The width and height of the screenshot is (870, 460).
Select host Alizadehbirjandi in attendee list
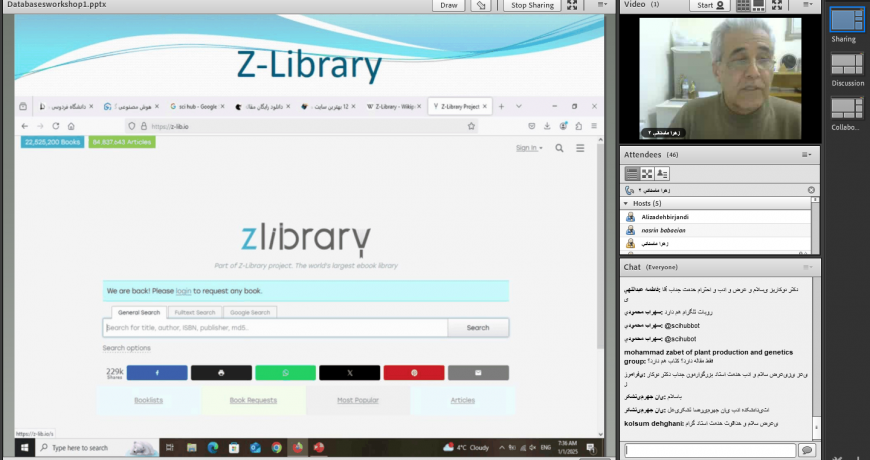click(x=716, y=217)
